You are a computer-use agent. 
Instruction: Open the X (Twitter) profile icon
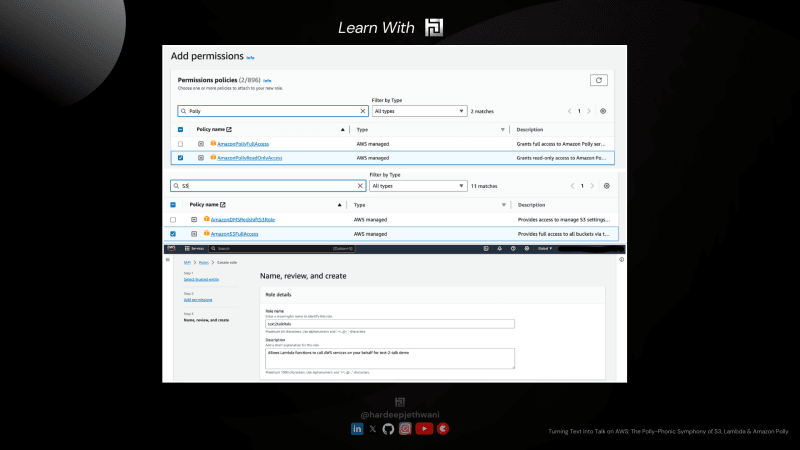[373, 429]
